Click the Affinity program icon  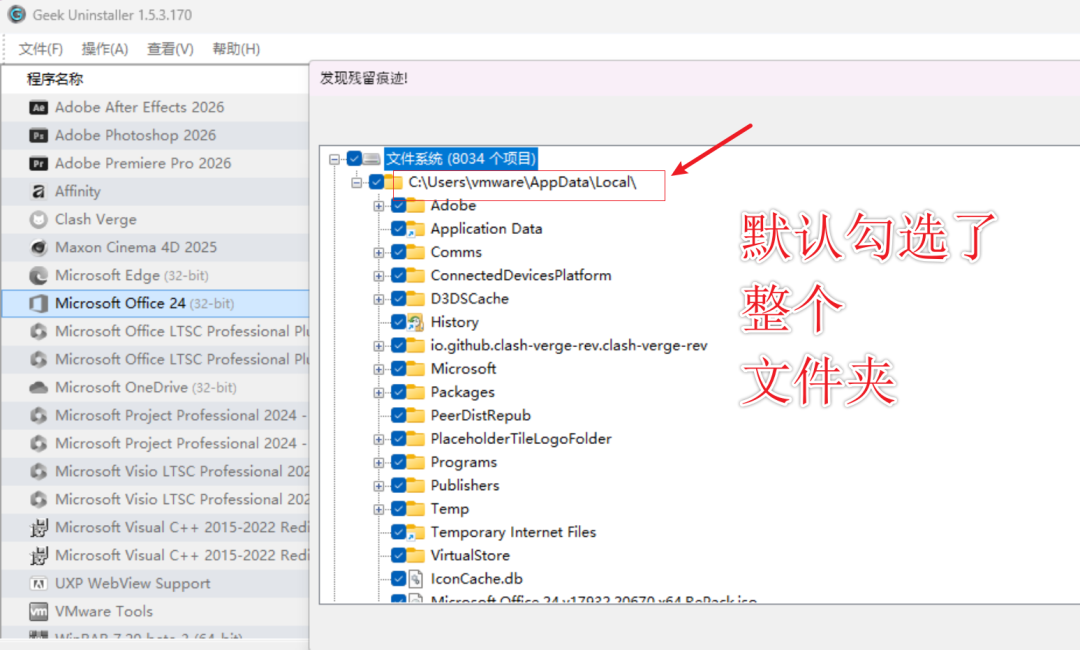[x=39, y=191]
